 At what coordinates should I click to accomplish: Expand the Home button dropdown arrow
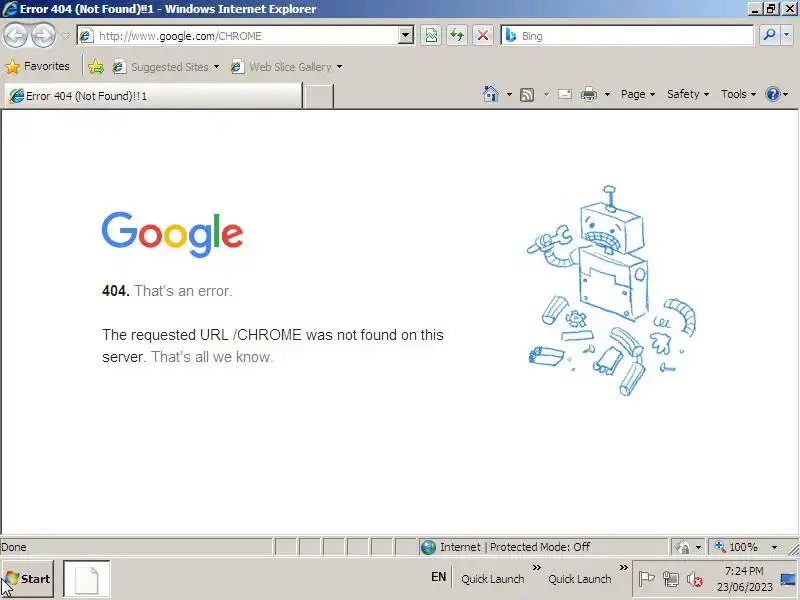pos(509,94)
